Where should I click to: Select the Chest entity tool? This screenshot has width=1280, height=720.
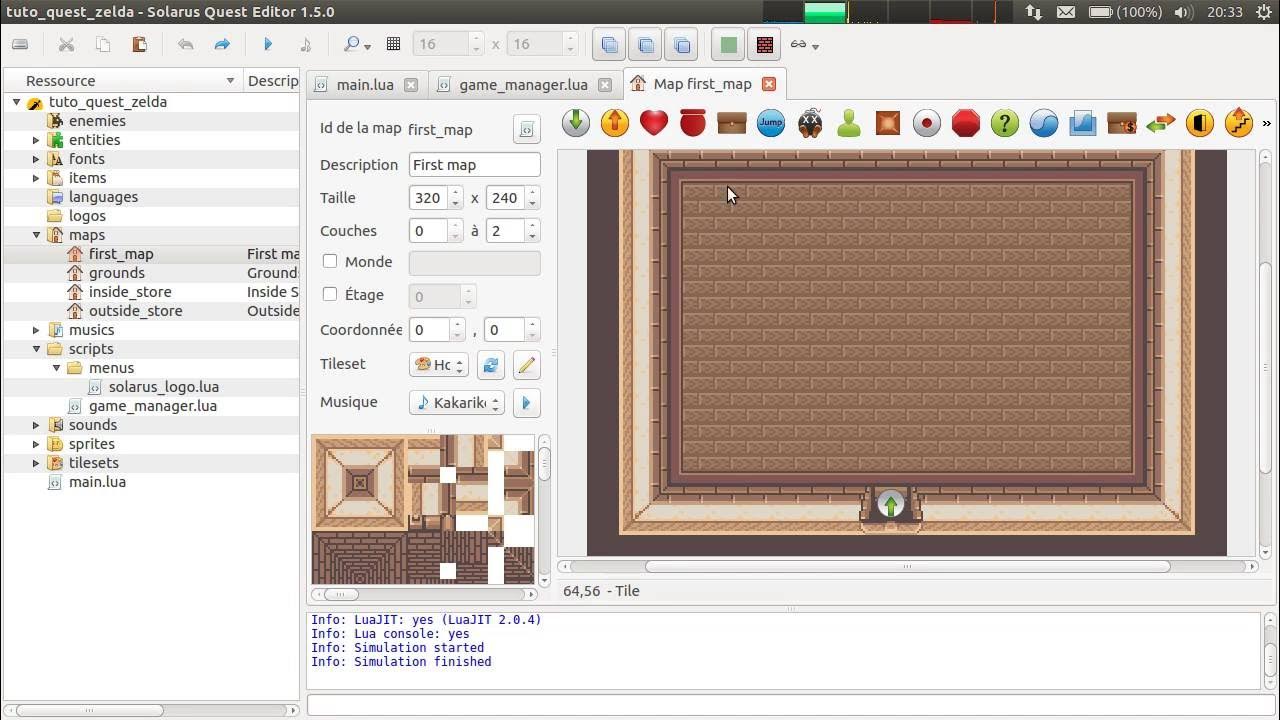[732, 123]
